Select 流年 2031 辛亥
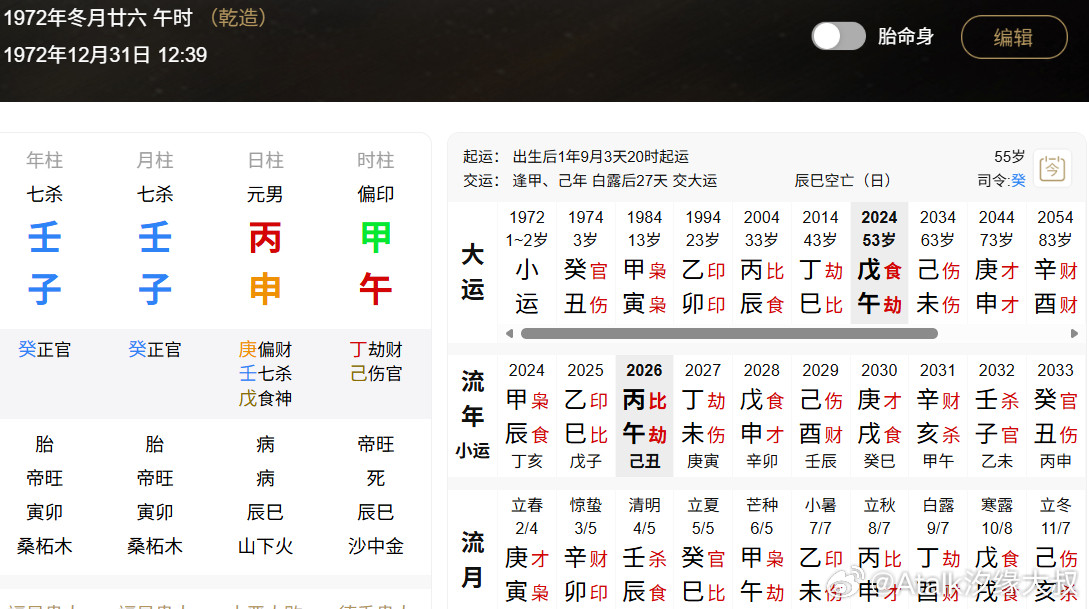Image resolution: width=1089 pixels, height=609 pixels. coord(938,415)
